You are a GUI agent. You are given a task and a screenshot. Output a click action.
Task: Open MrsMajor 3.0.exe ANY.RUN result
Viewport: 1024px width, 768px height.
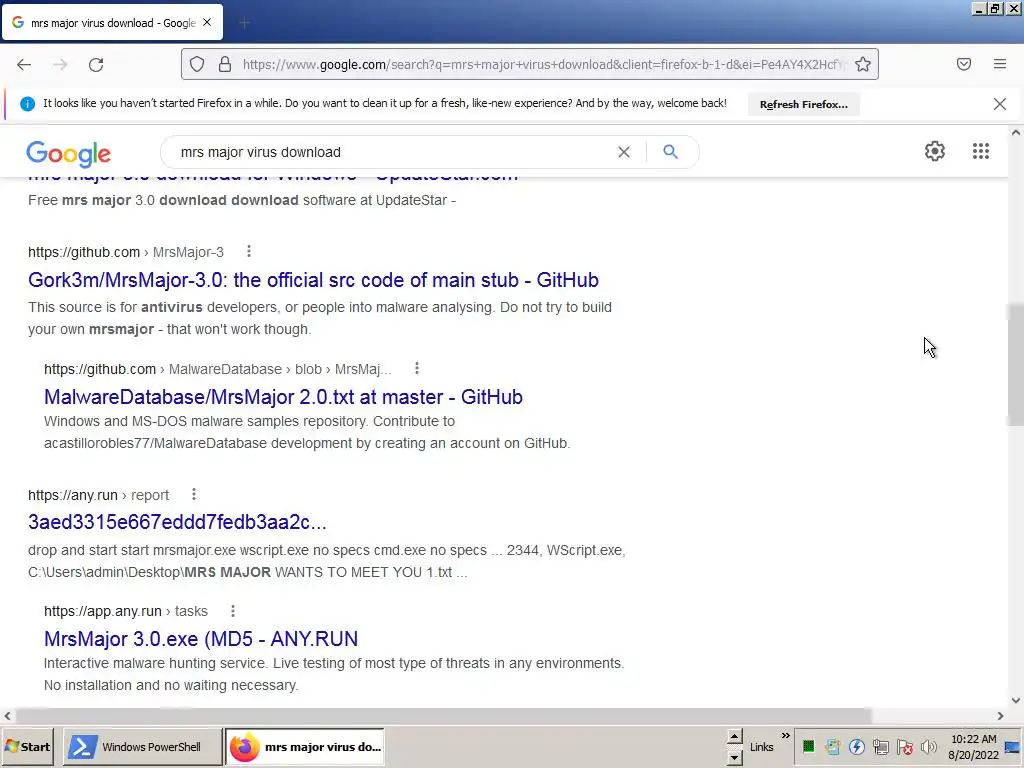[201, 639]
